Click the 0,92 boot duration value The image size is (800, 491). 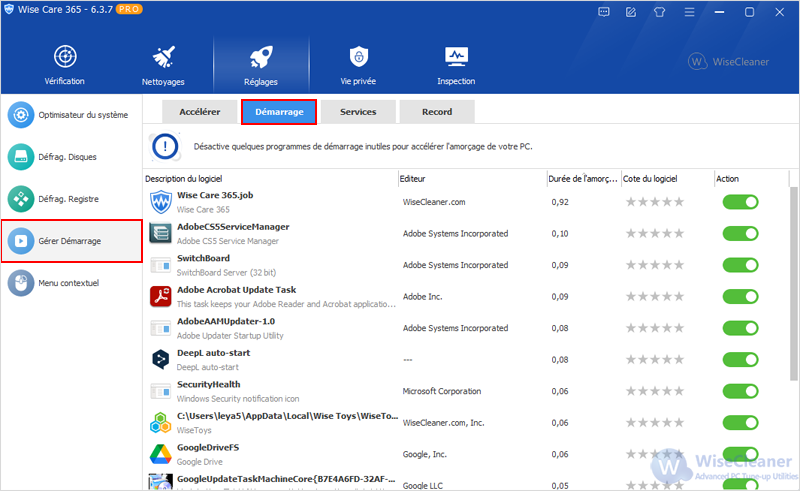tap(560, 202)
